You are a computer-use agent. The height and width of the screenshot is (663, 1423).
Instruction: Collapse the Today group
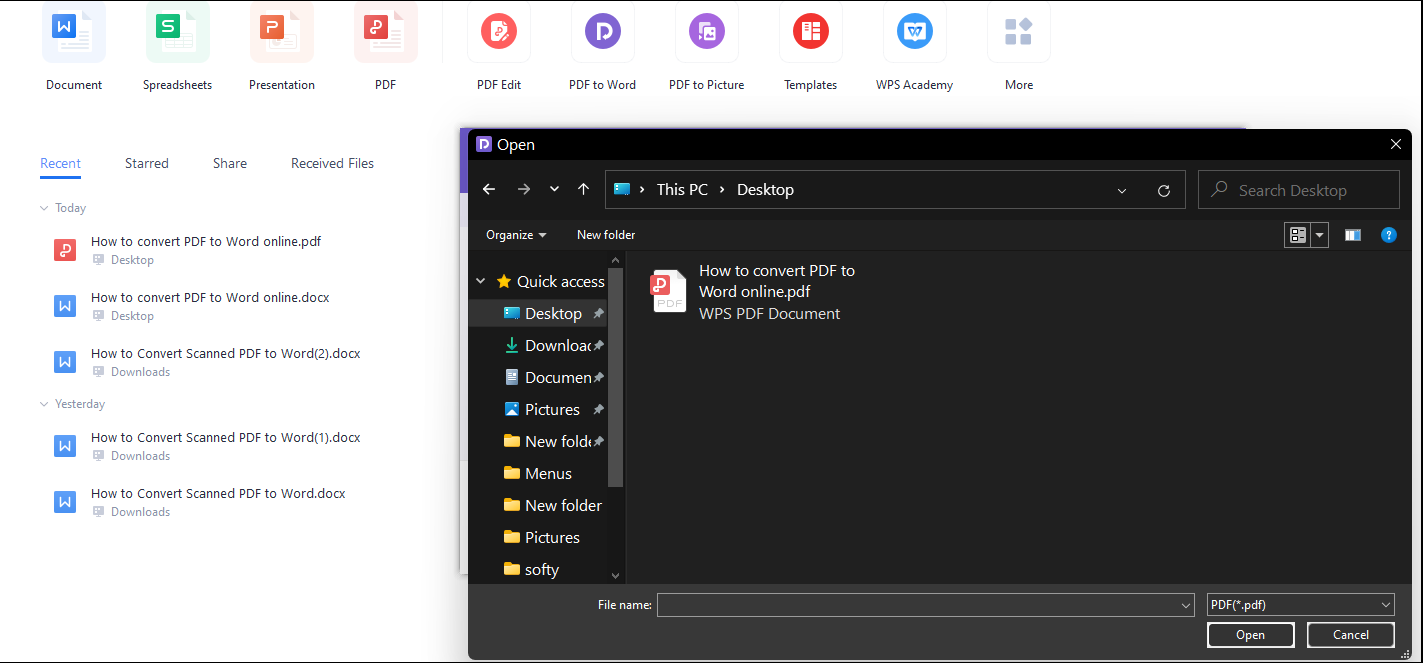pyautogui.click(x=44, y=208)
